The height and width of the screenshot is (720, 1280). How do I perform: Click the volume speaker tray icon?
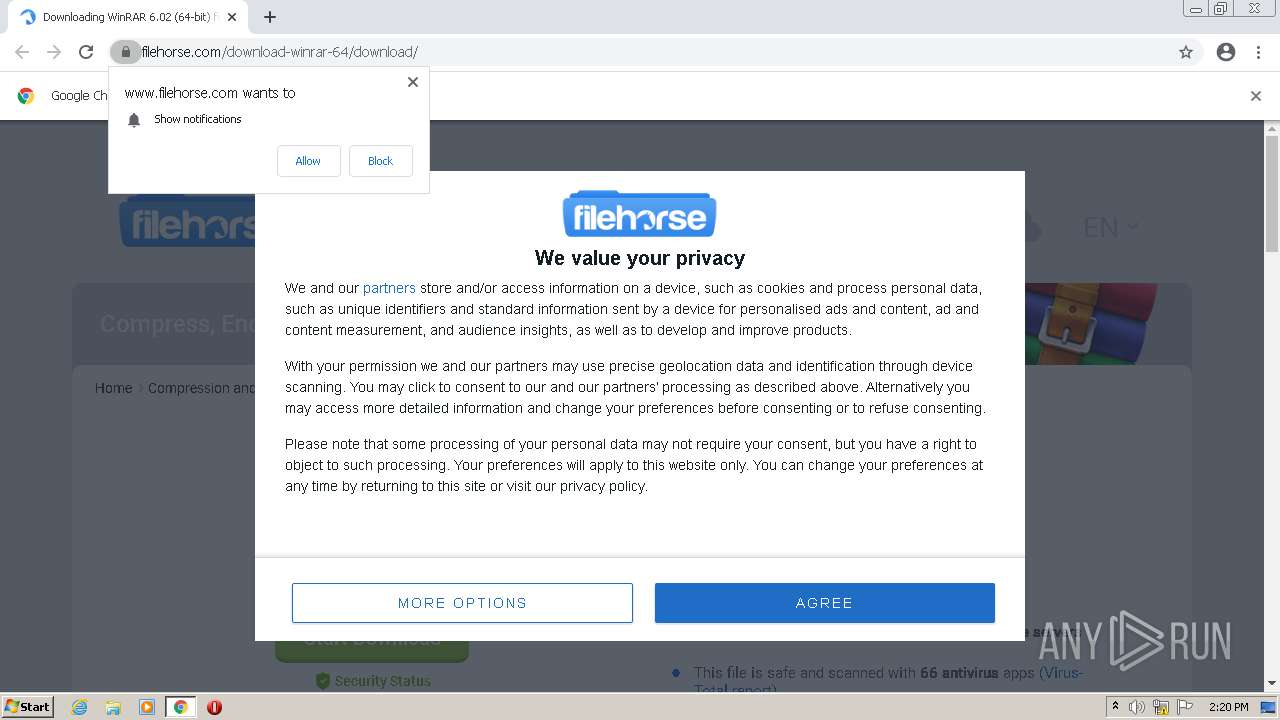[1137, 707]
